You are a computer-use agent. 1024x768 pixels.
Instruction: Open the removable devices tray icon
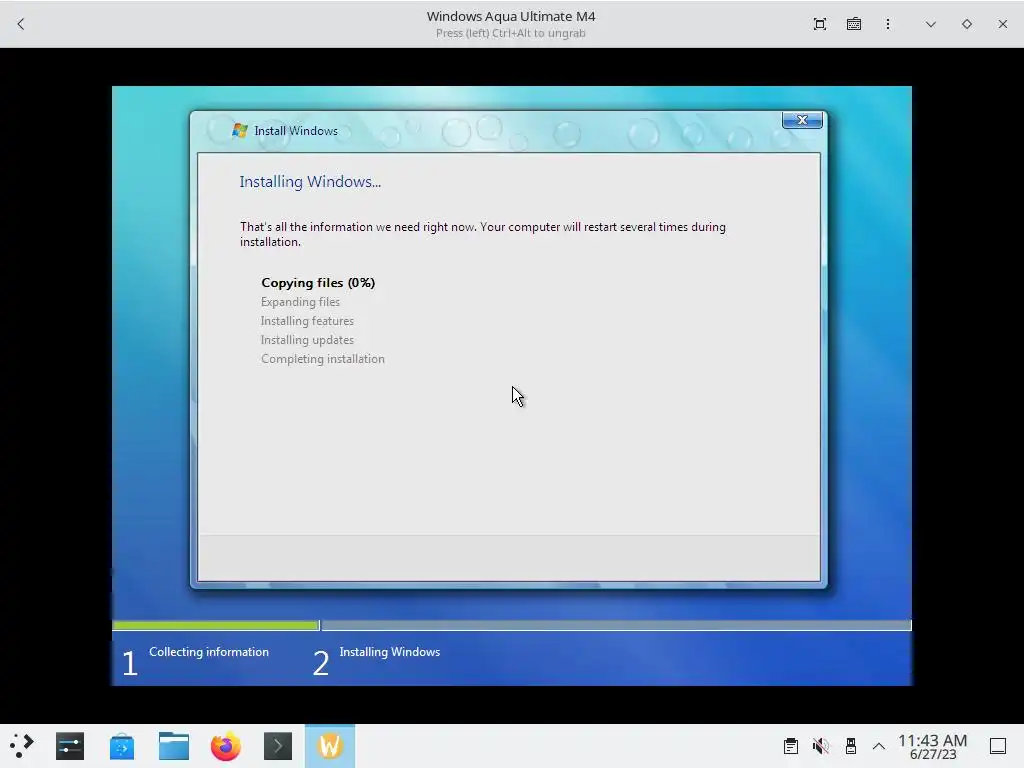tap(850, 746)
